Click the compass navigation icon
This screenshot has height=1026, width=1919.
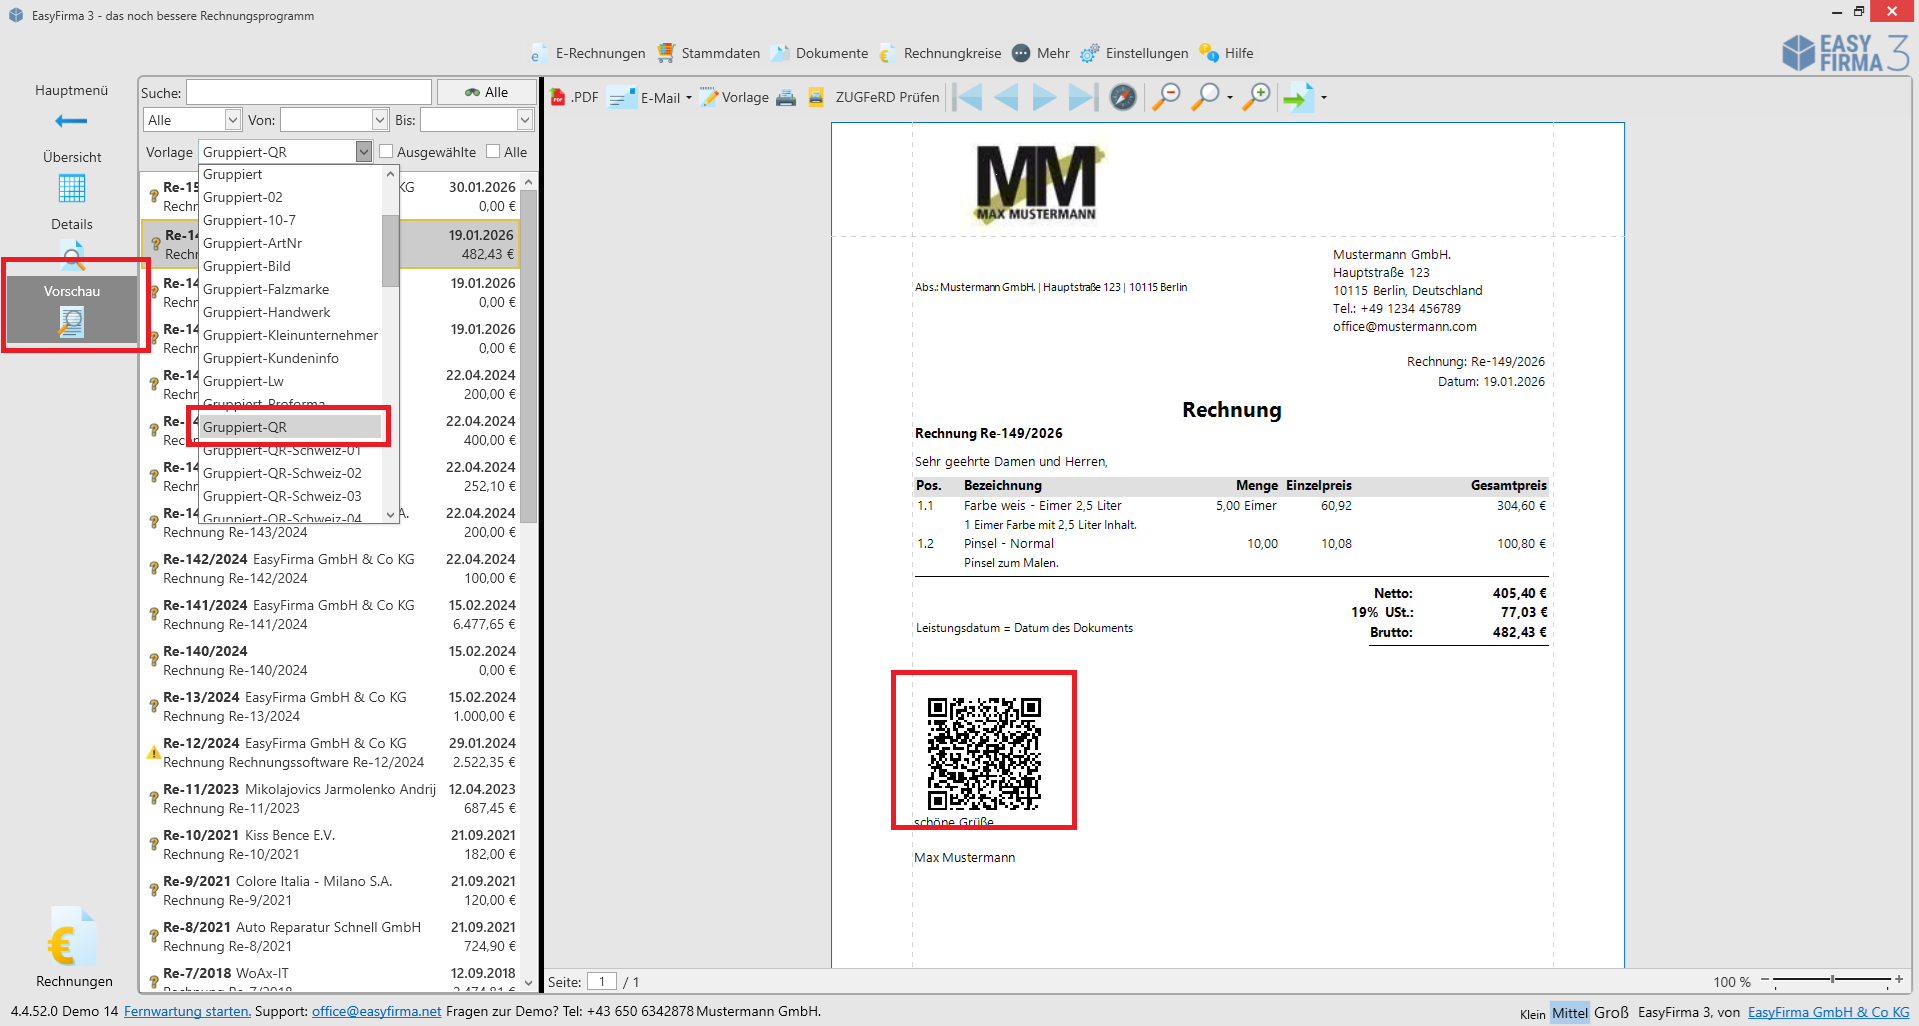(1123, 97)
